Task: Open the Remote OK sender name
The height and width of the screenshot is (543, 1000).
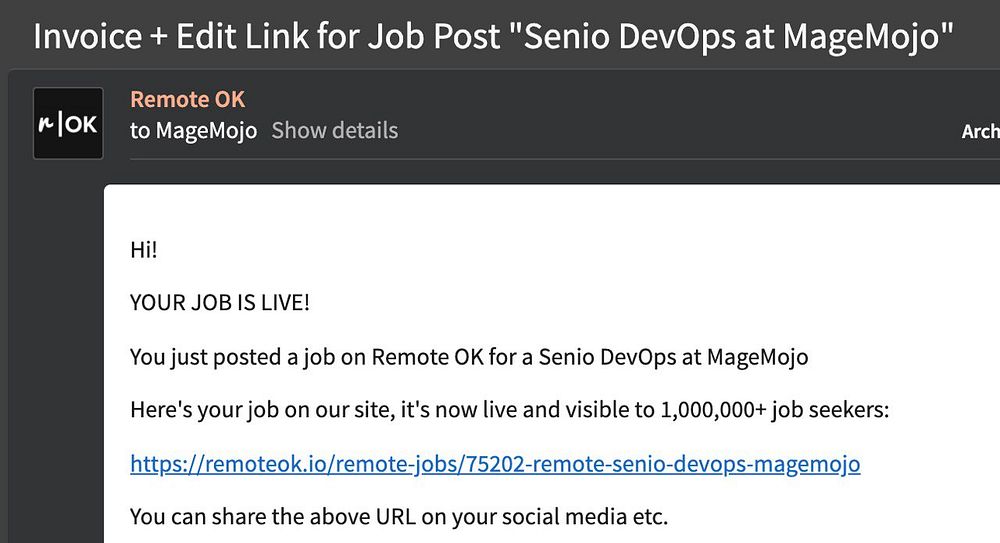Action: [x=187, y=99]
